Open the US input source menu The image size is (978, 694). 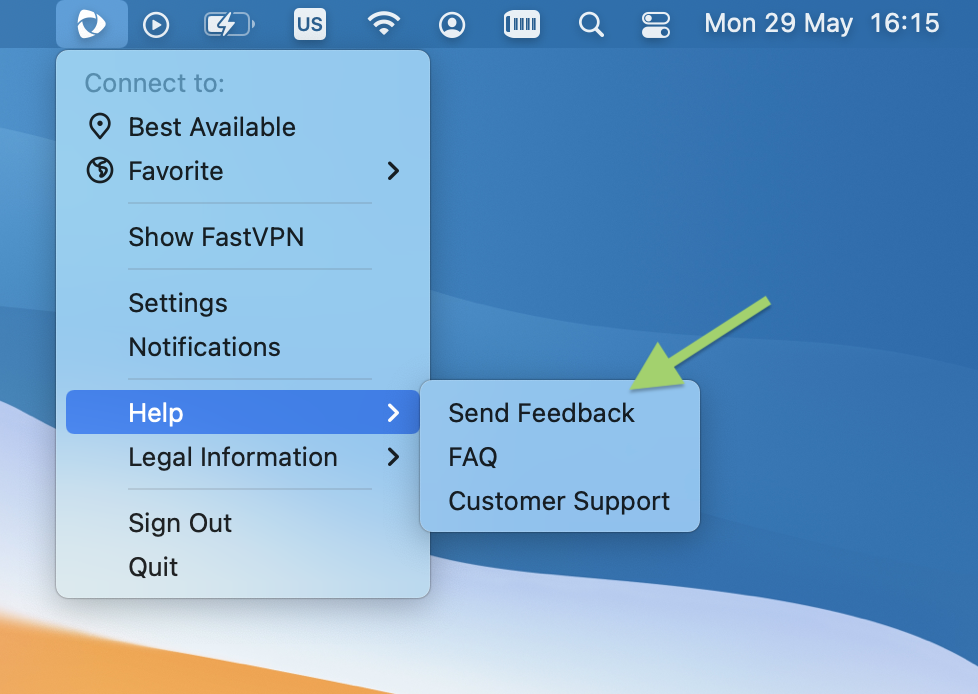[x=310, y=24]
